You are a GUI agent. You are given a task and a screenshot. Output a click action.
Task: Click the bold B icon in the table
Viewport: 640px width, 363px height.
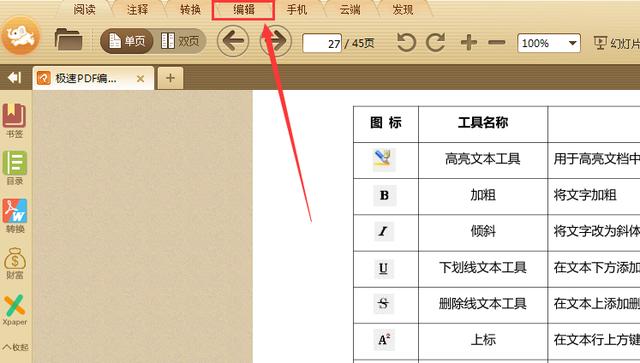384,196
